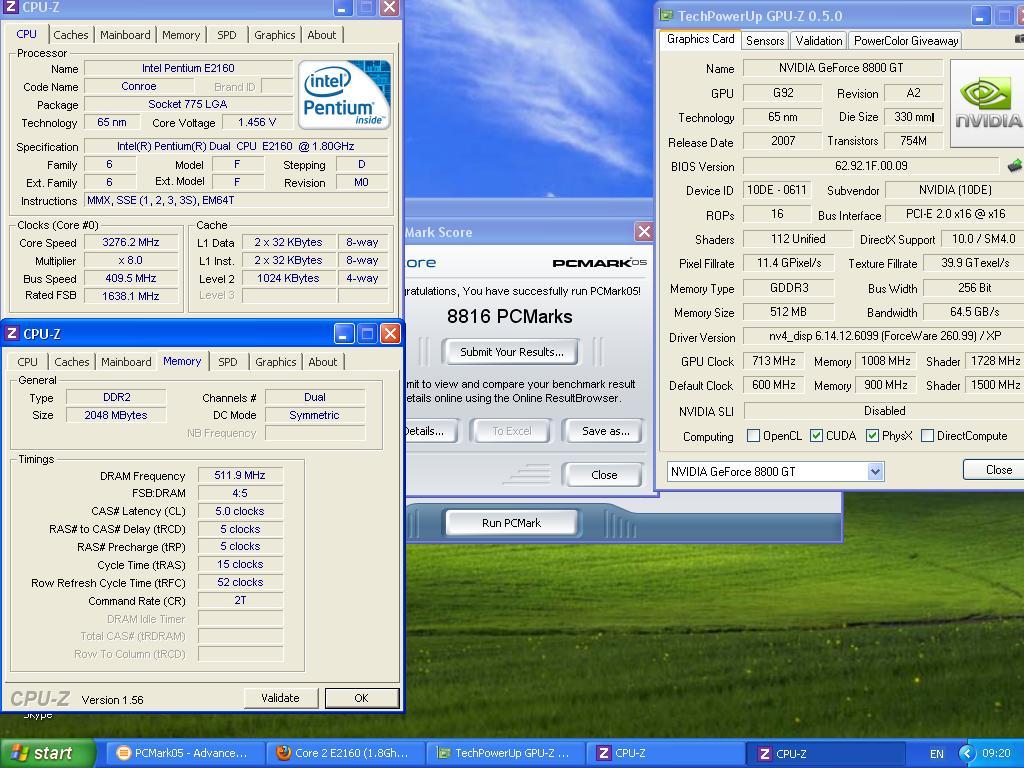Enable the DirectCompute checkbox

point(927,436)
